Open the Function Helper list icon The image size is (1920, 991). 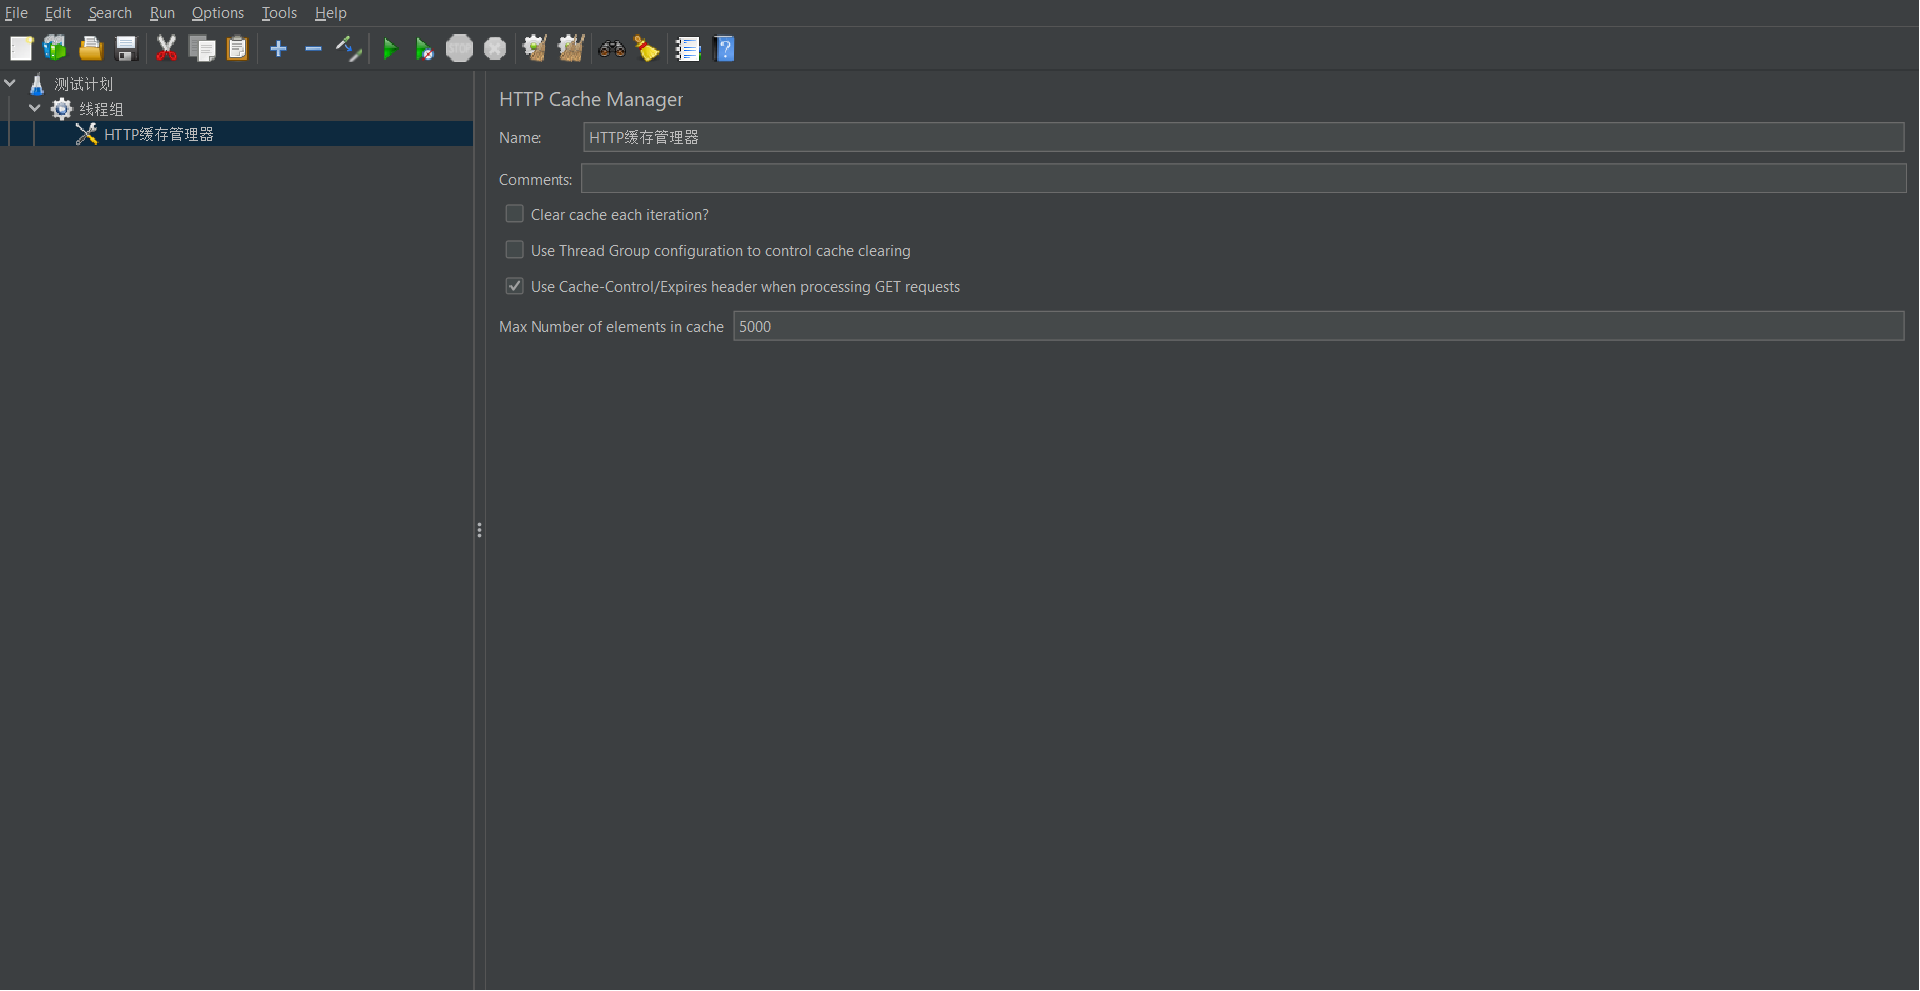687,48
